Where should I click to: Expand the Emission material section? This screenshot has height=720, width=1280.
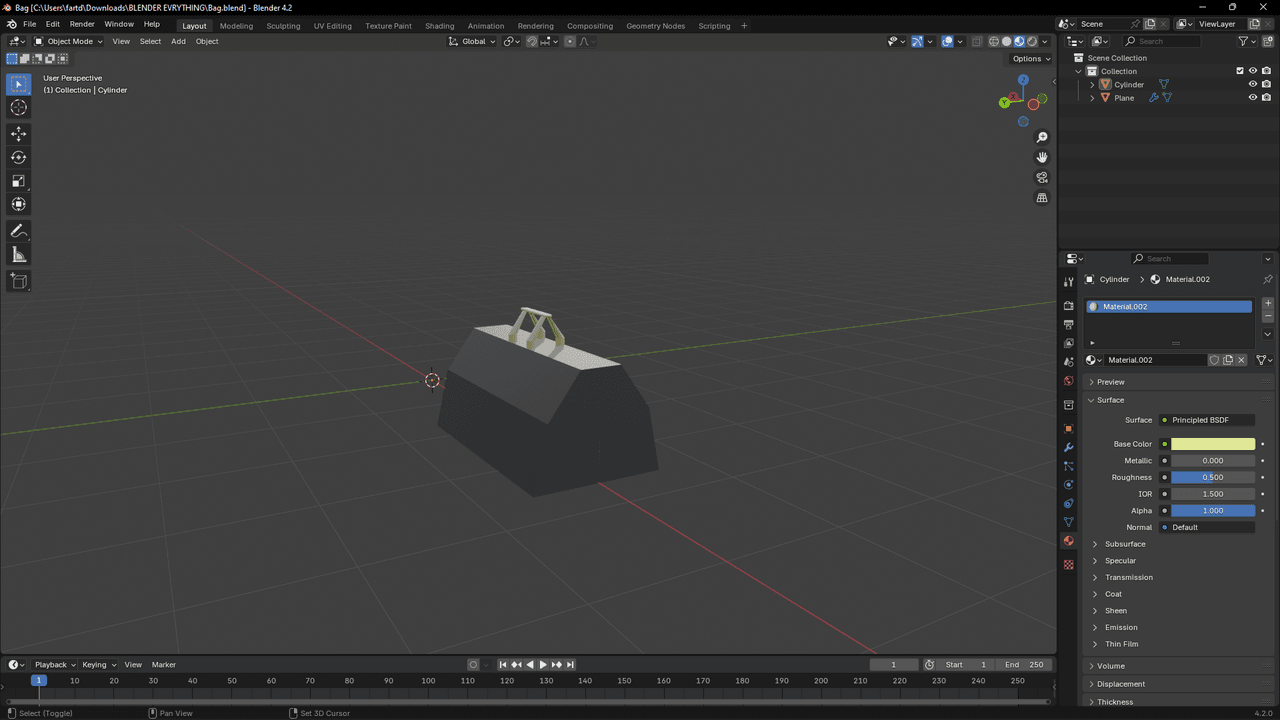(x=1121, y=627)
